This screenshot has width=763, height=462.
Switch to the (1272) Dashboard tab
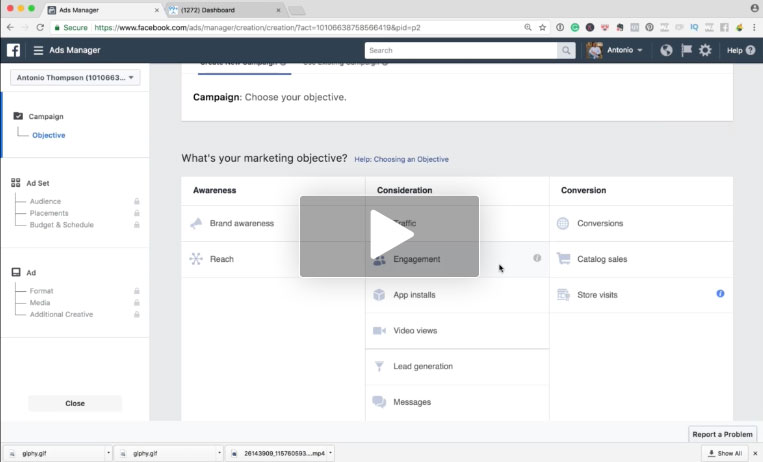[x=224, y=10]
